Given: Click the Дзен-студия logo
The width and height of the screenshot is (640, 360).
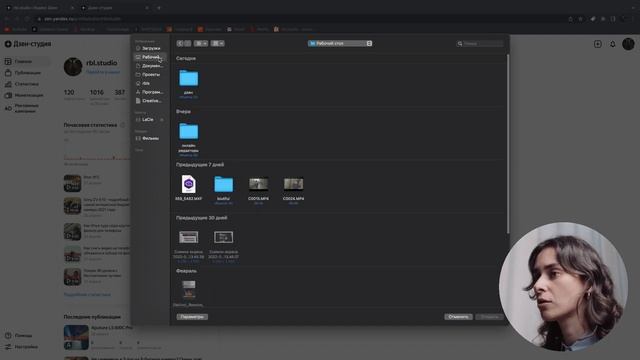Looking at the screenshot, I should tap(28, 44).
